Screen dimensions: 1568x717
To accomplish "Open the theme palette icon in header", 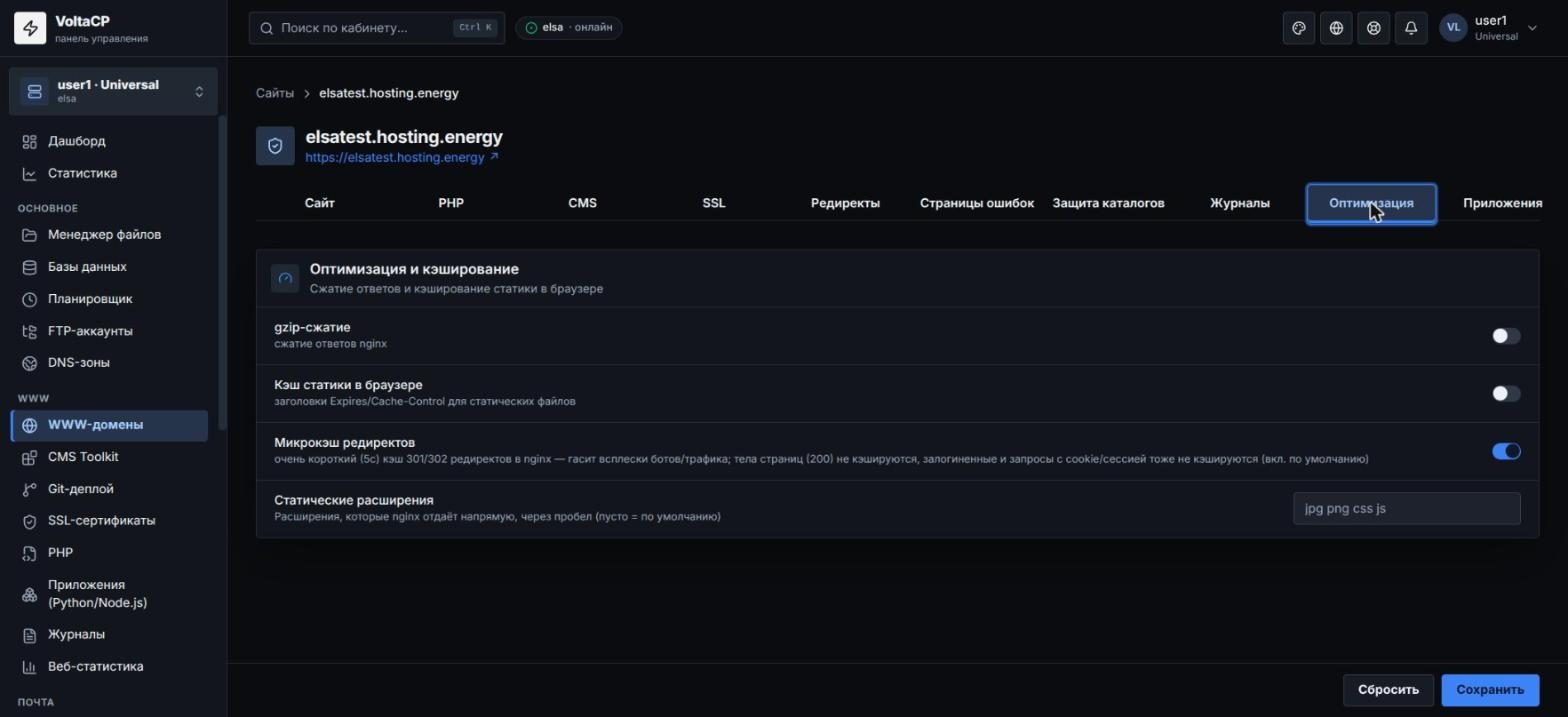I will coord(1299,28).
